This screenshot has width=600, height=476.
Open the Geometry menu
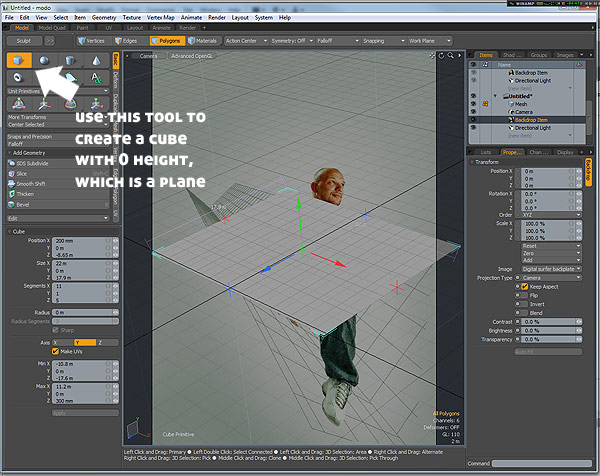104,18
